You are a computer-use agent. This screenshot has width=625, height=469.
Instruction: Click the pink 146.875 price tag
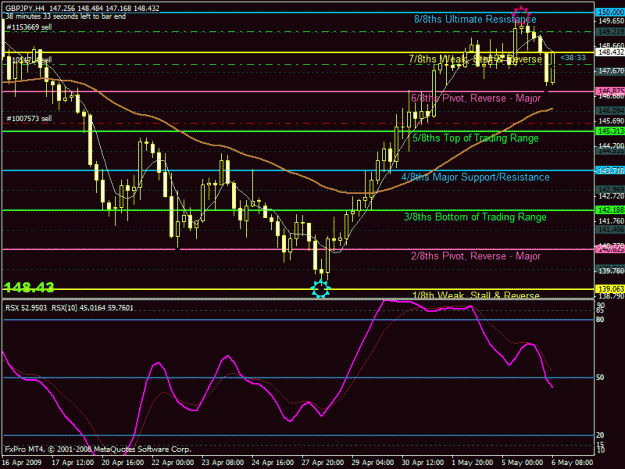(x=610, y=91)
